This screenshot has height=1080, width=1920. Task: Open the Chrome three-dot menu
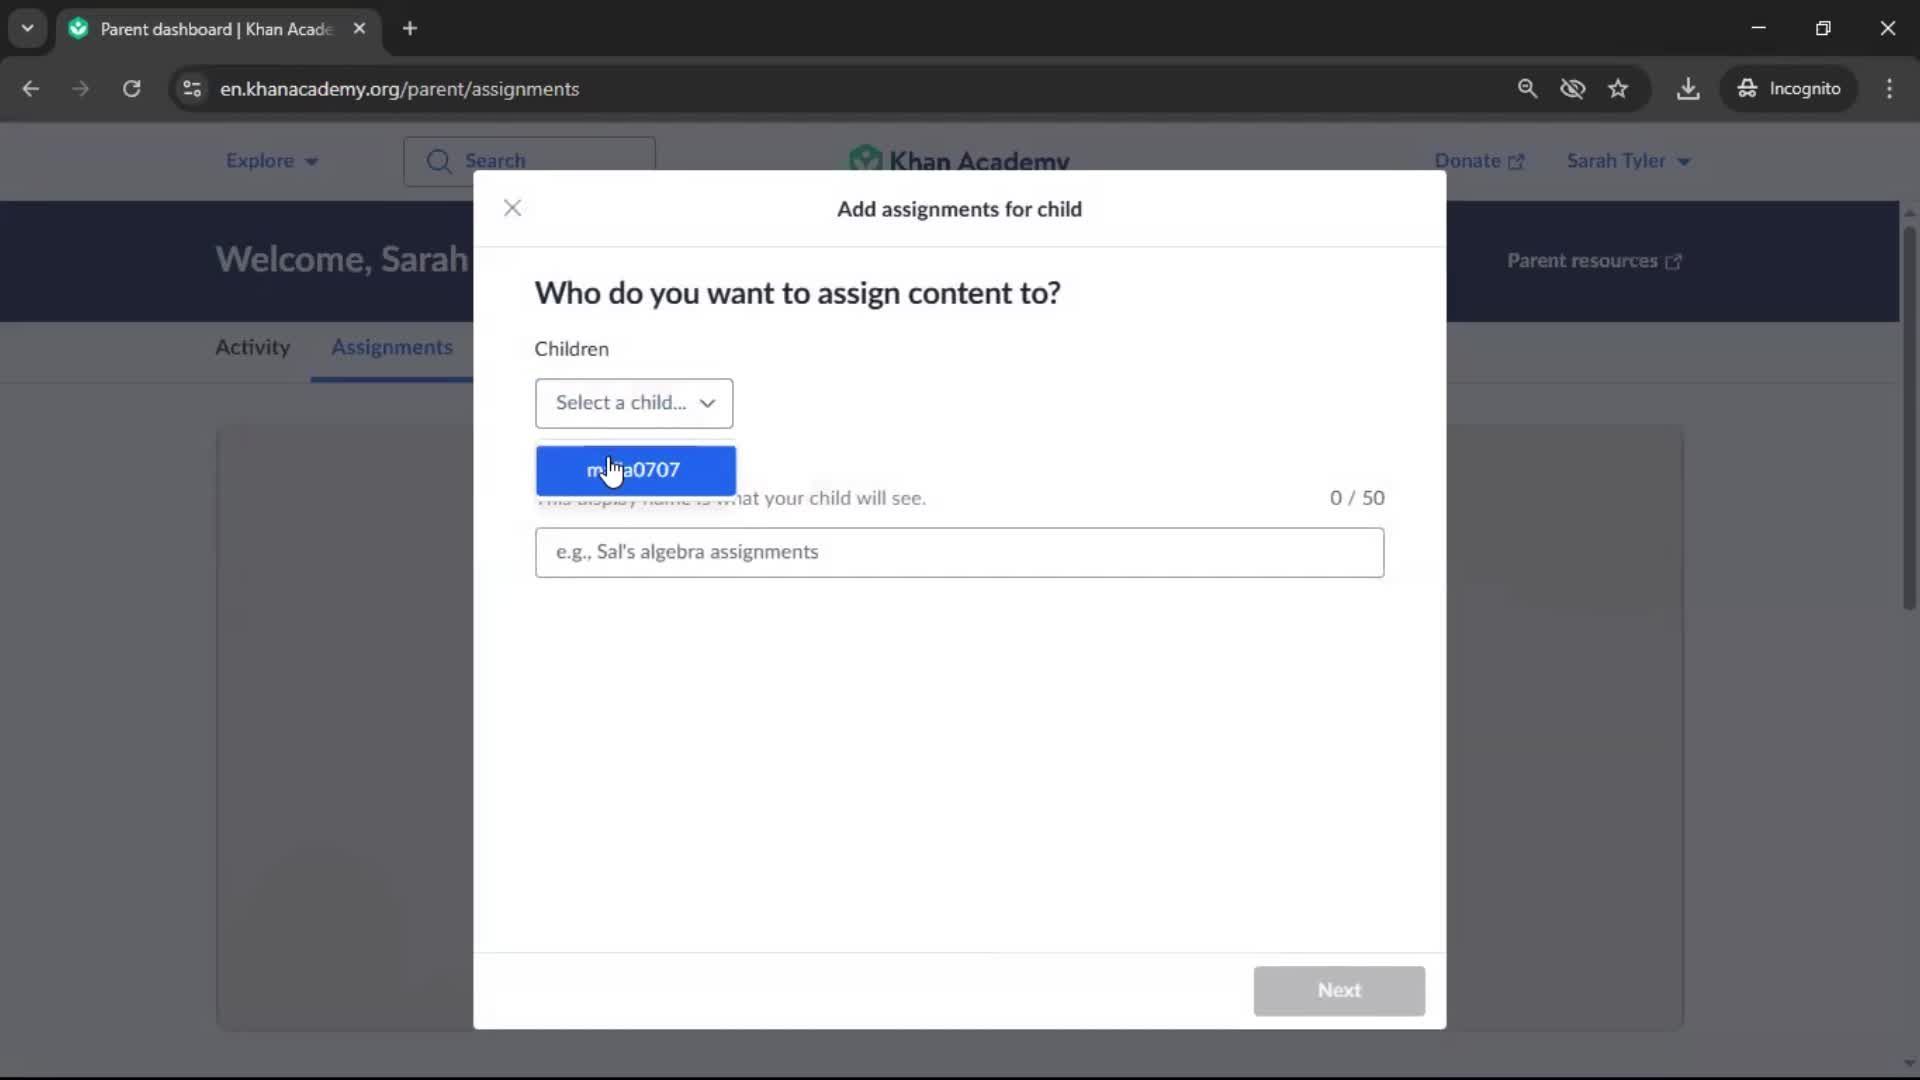click(1889, 88)
